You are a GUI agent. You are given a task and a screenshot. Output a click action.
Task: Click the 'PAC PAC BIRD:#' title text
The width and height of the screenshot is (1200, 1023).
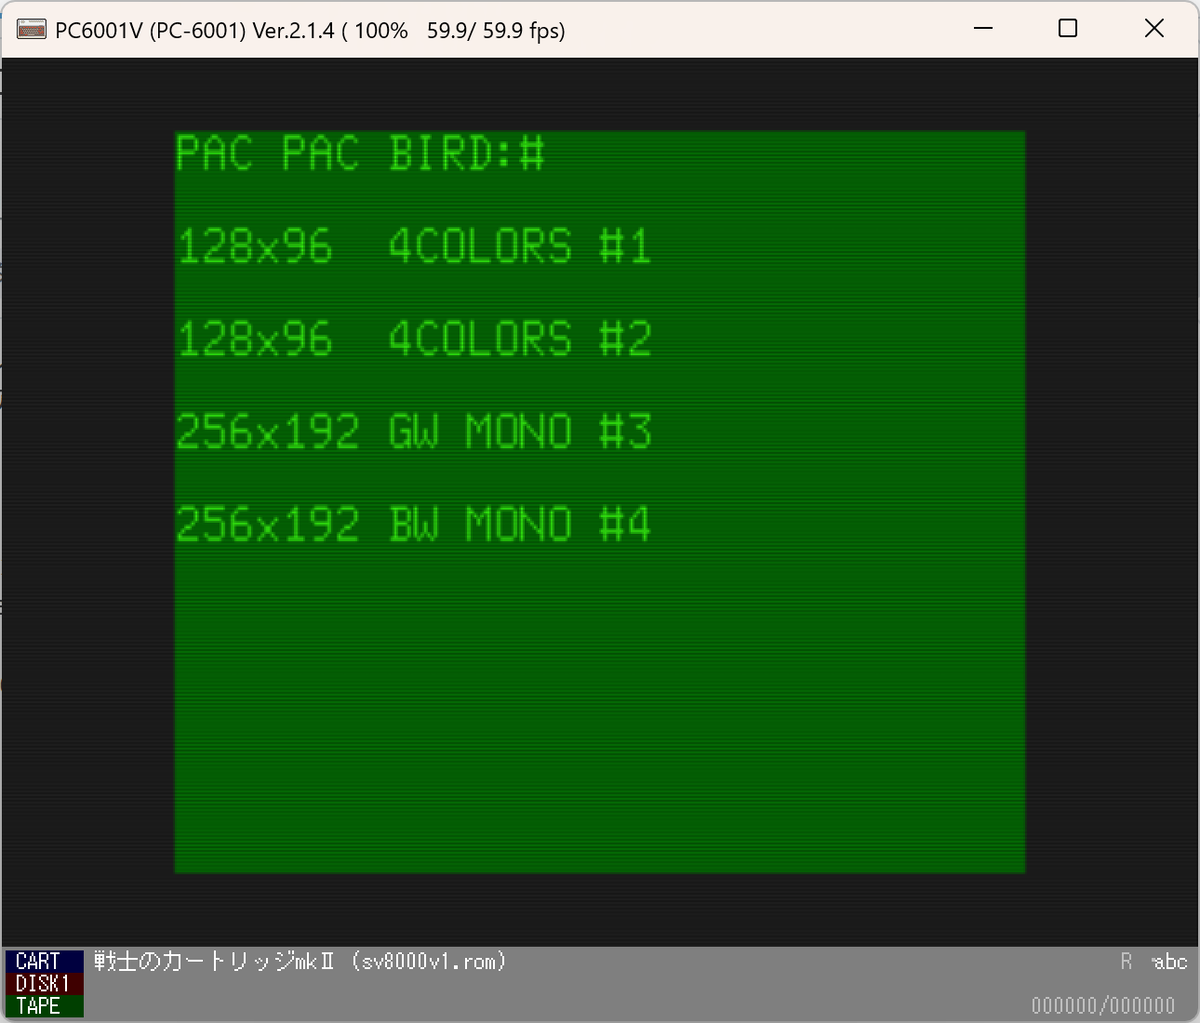click(x=360, y=153)
